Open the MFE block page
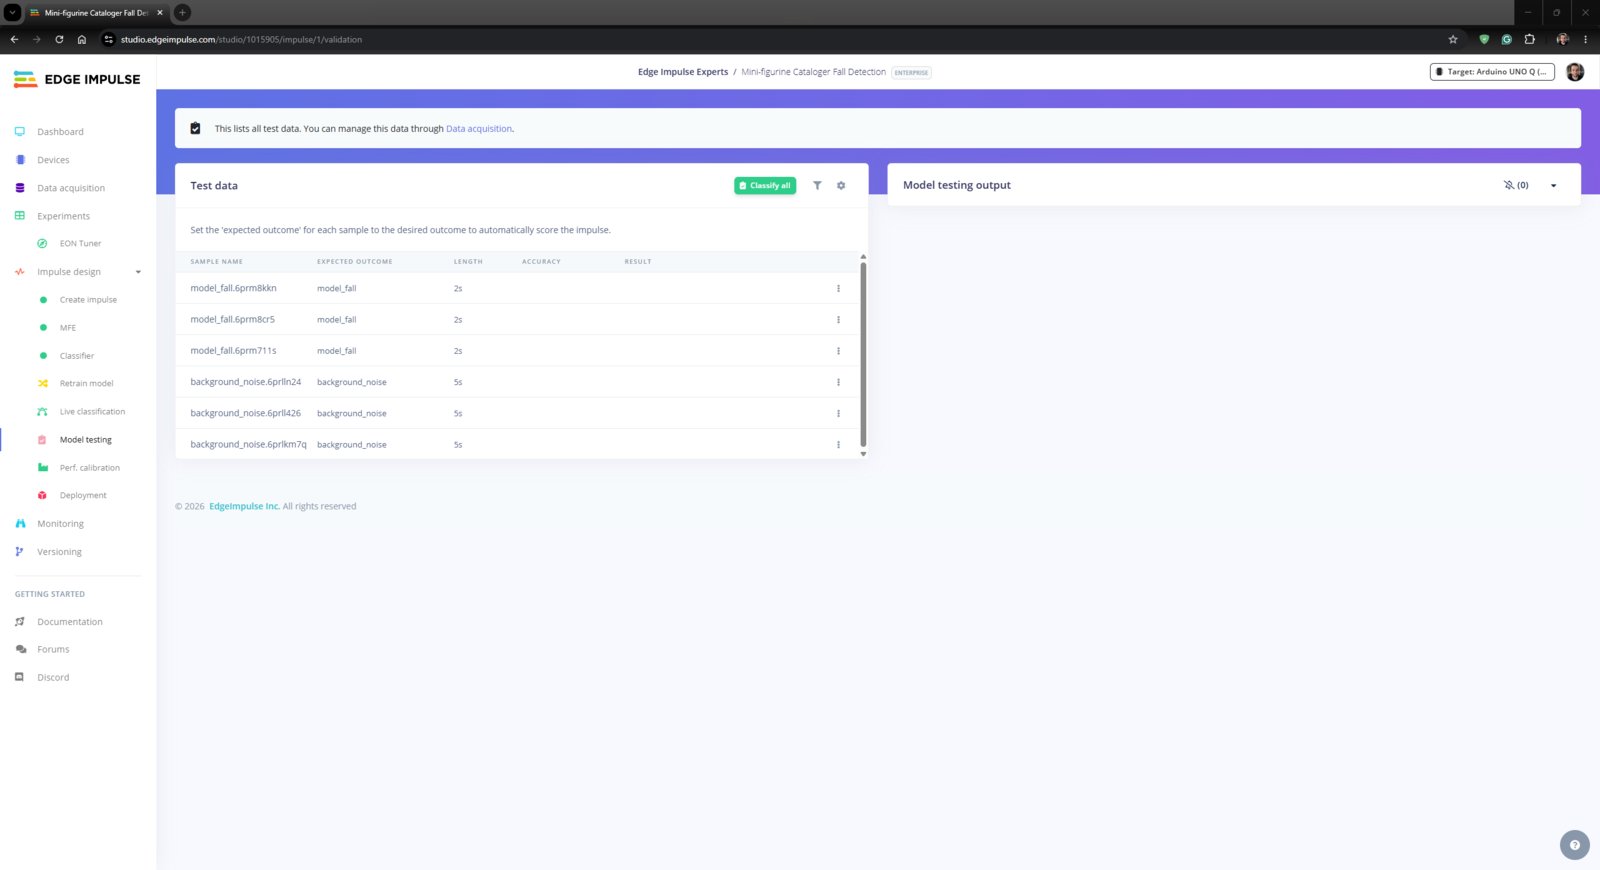 67,328
